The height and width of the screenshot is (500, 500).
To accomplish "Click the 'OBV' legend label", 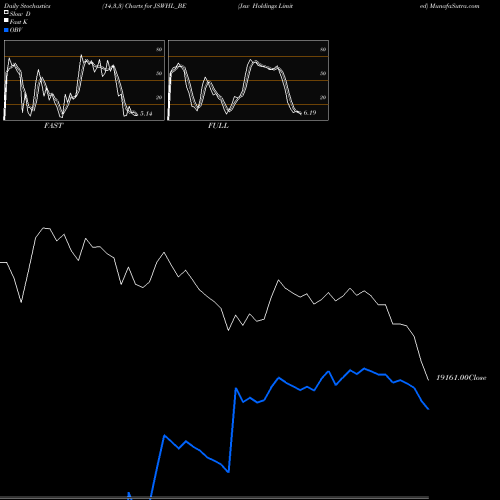I will pos(16,30).
